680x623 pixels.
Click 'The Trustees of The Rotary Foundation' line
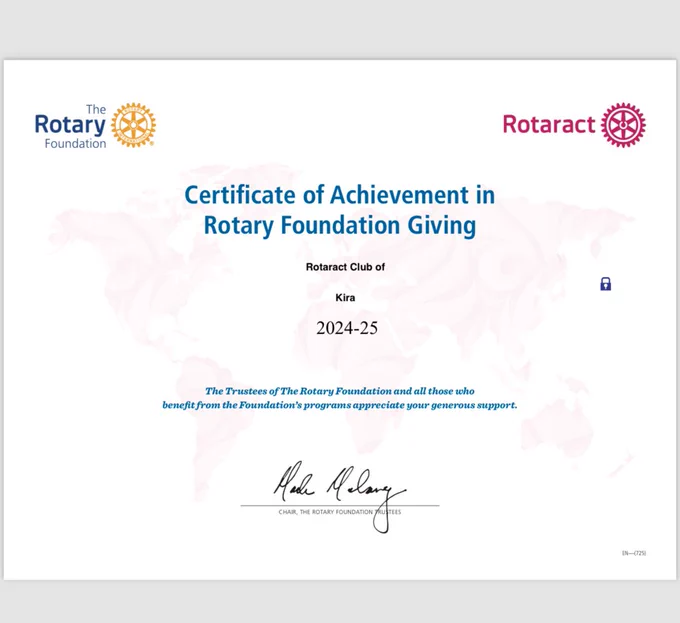coord(340,391)
